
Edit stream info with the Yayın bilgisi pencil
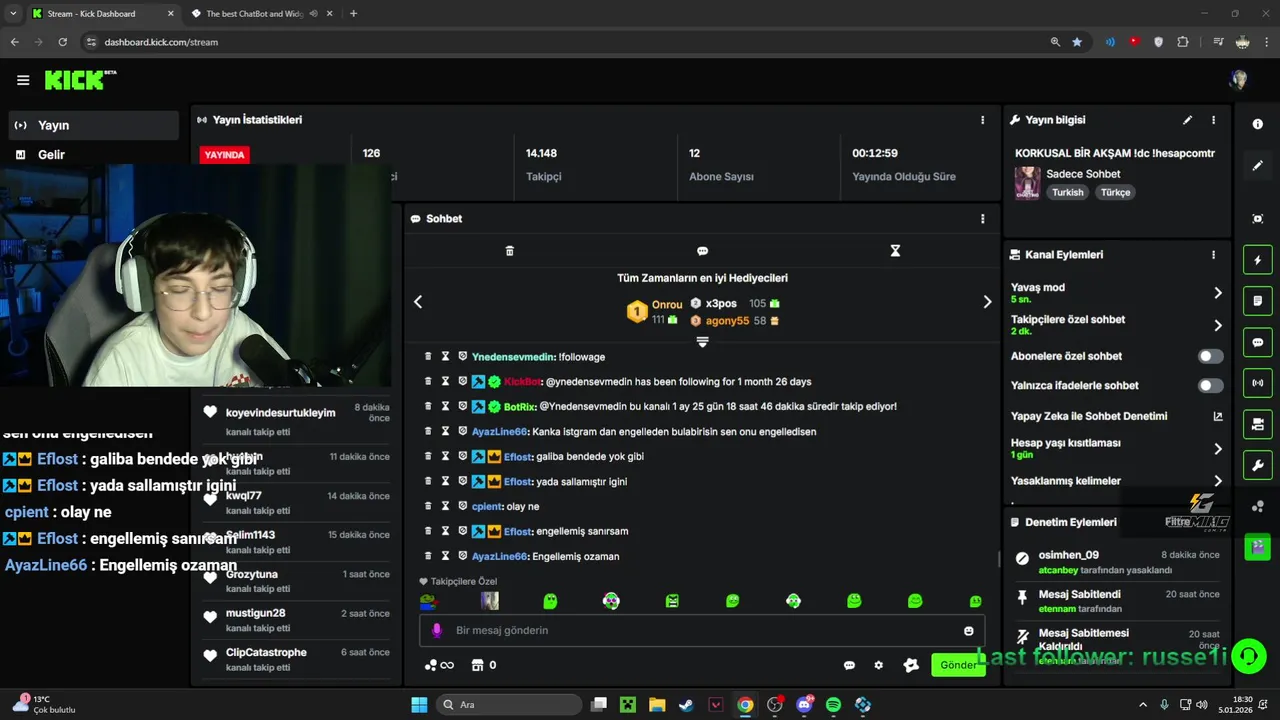point(1188,120)
